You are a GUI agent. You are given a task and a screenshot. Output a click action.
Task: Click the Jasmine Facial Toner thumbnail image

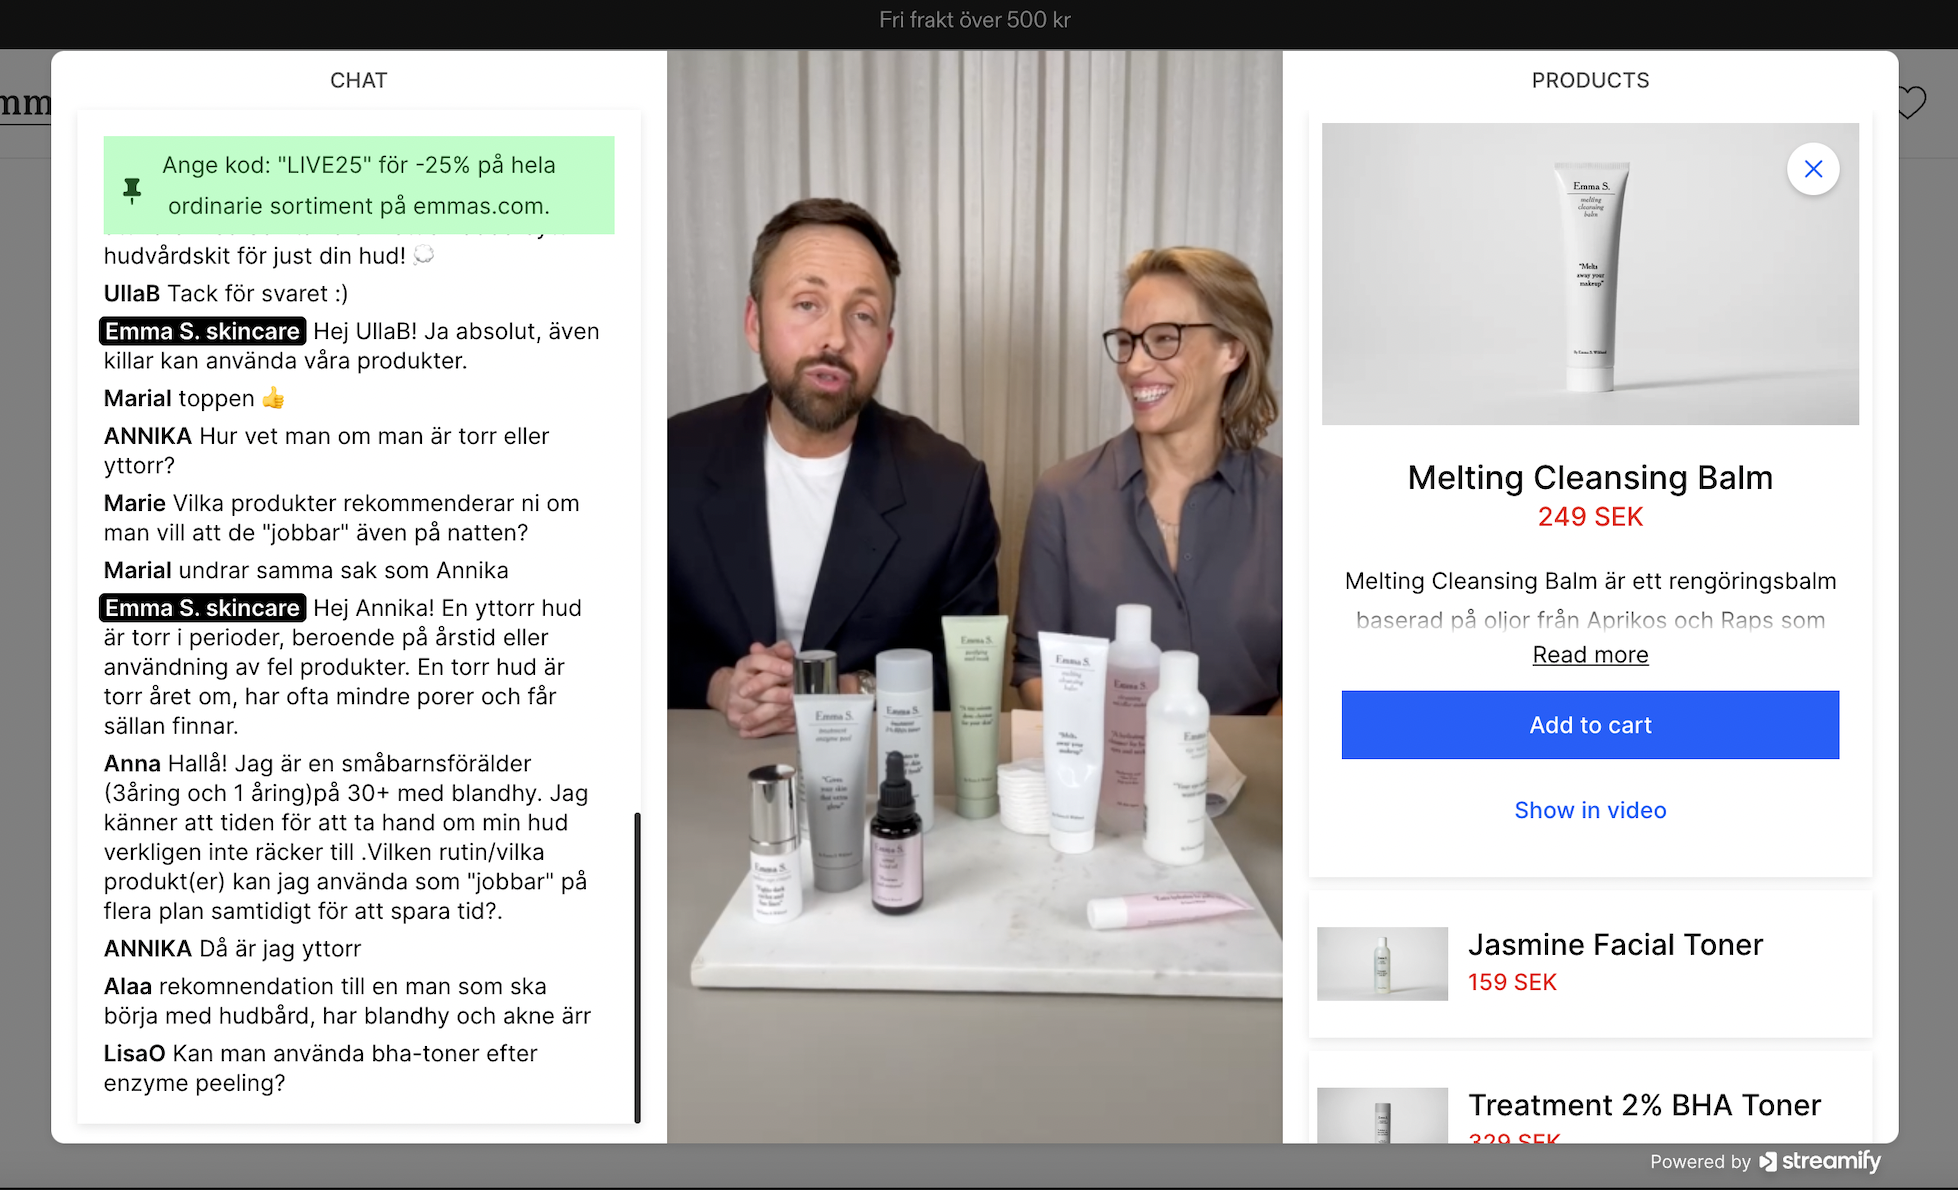1382,964
